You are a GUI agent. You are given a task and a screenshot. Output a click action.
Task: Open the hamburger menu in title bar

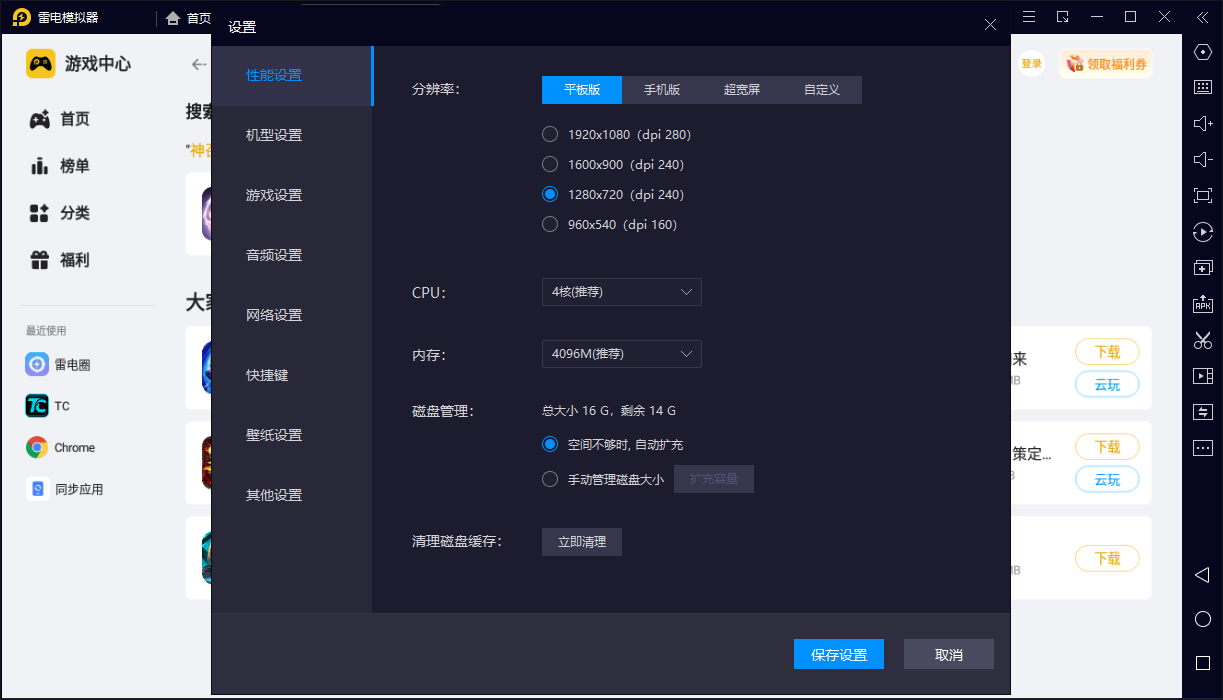click(x=1029, y=17)
